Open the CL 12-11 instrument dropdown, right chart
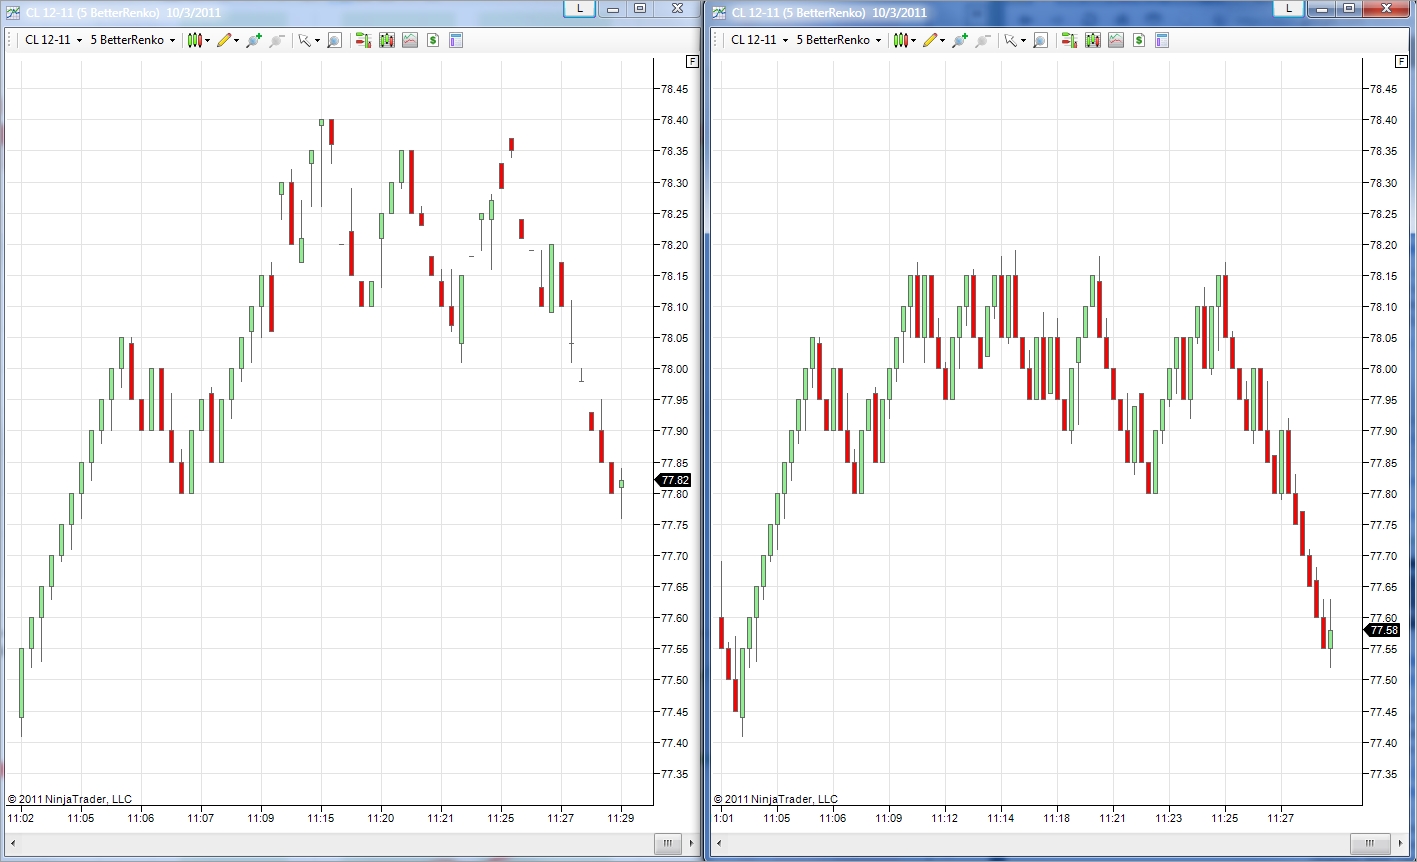The image size is (1417, 862). coord(758,40)
